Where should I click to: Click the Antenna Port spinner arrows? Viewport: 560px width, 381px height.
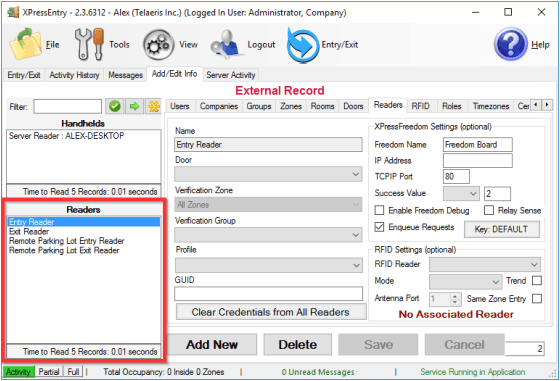(455, 299)
